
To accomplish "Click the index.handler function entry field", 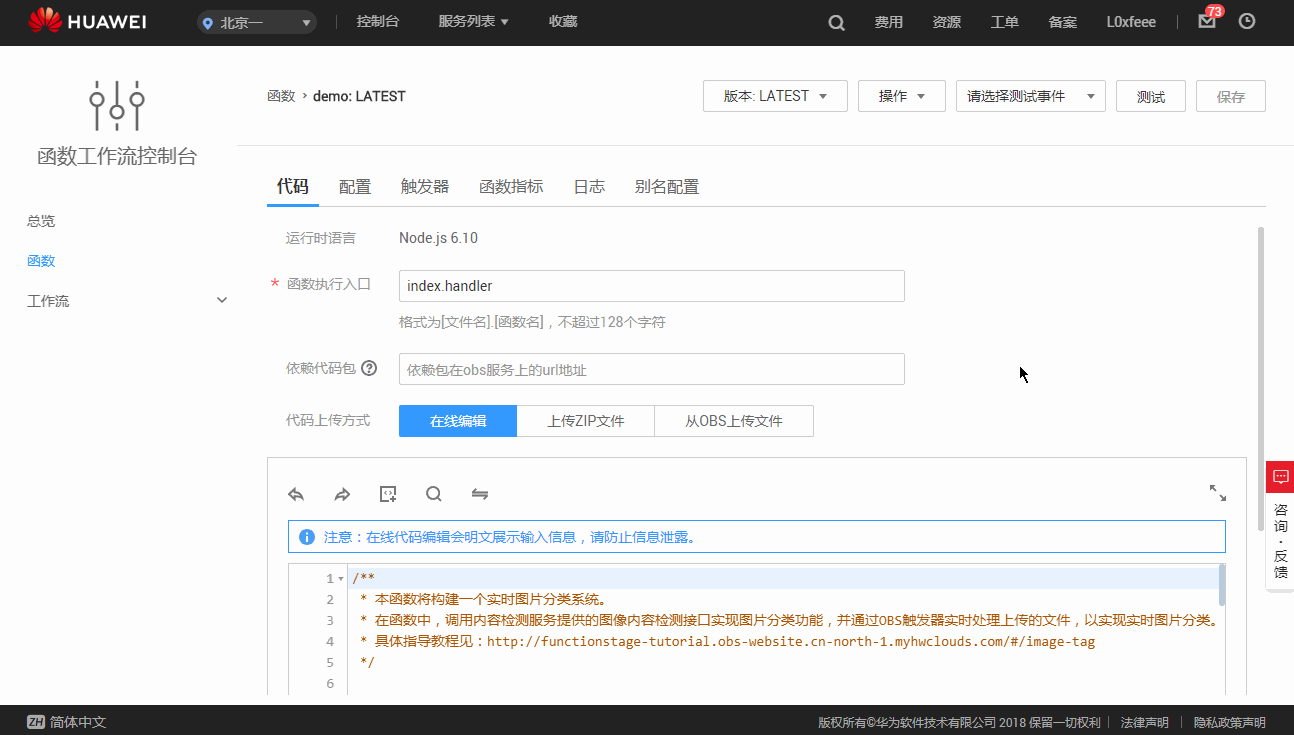I will pyautogui.click(x=651, y=286).
